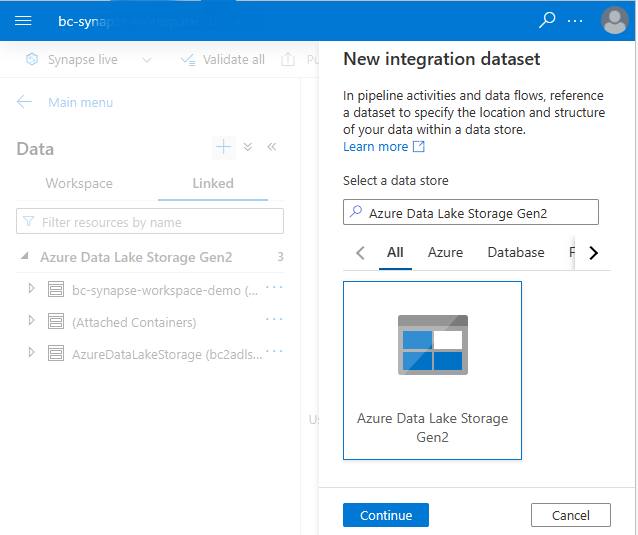638x535 pixels.
Task: Click the Publish upload icon
Action: 288,59
